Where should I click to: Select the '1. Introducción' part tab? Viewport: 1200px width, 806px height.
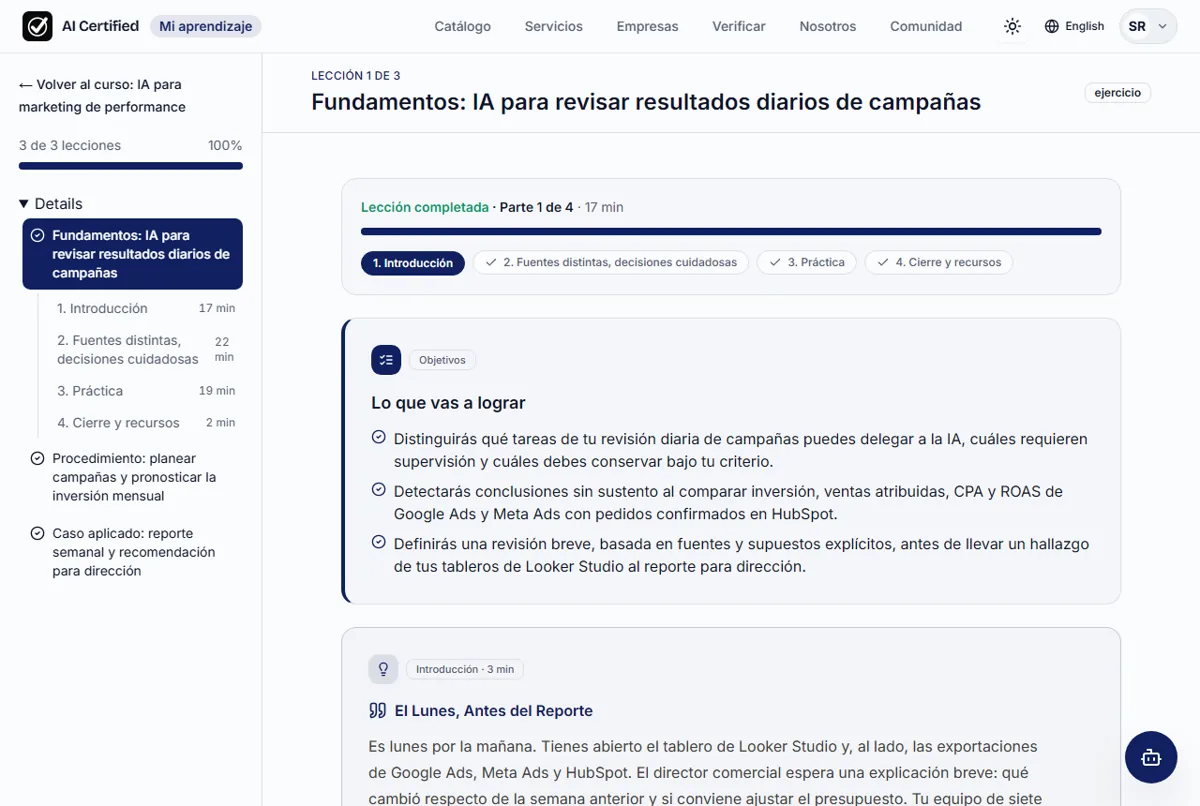click(x=413, y=263)
